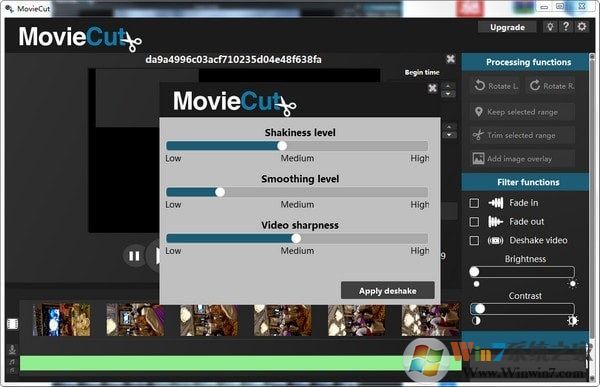Enable the Fade in checkbox
Viewport: 600px width, 387px height.
pyautogui.click(x=474, y=203)
